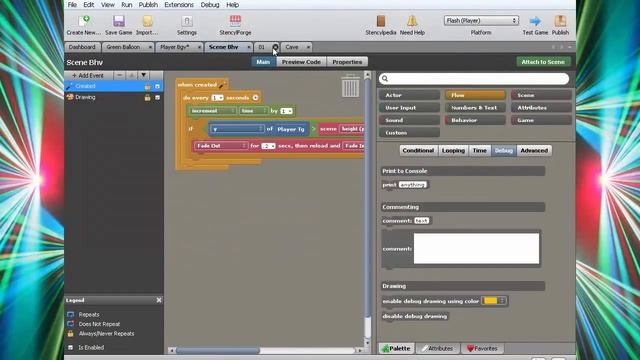Close the Scene Bhv tab

249,47
